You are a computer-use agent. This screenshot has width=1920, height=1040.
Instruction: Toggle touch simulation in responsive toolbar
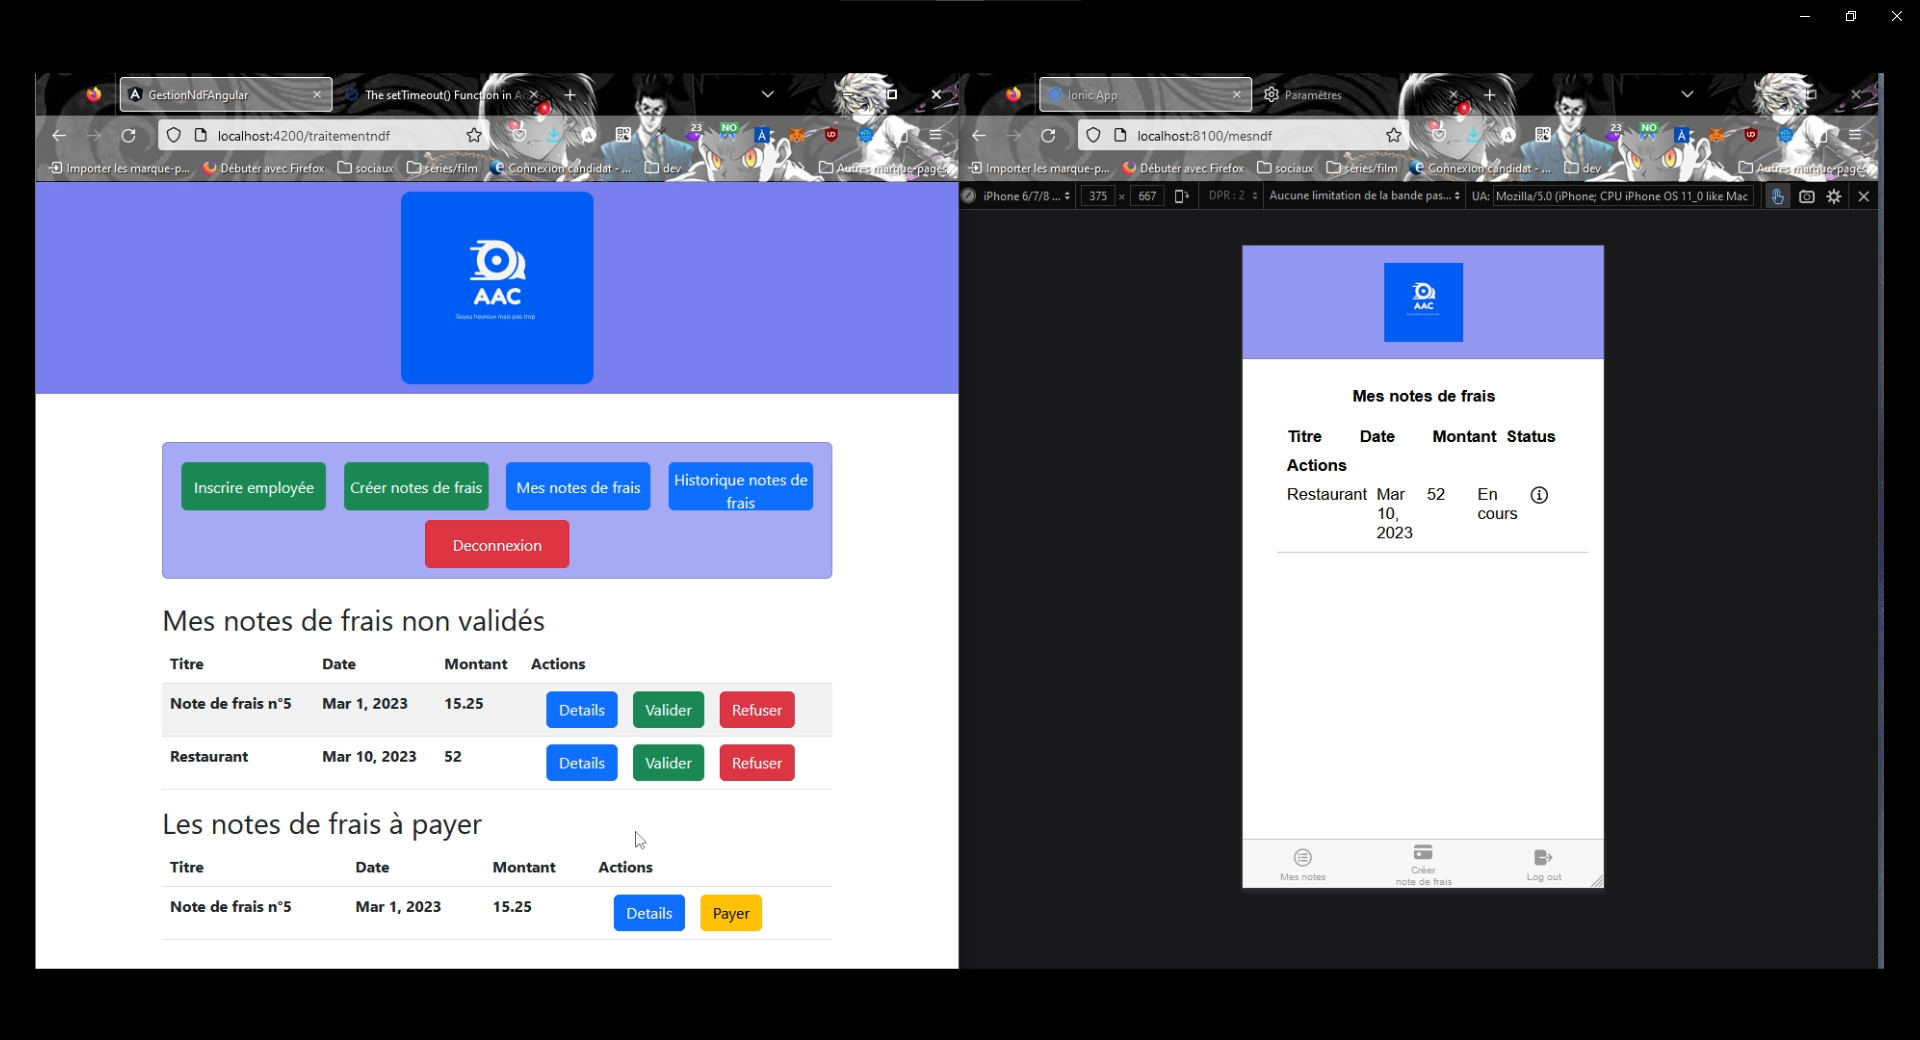pyautogui.click(x=1777, y=197)
